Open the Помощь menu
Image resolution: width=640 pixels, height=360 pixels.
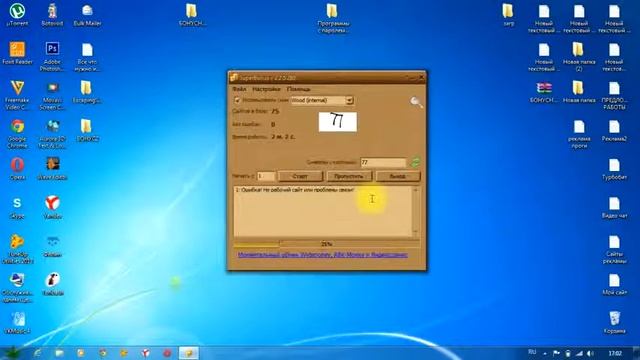click(298, 89)
